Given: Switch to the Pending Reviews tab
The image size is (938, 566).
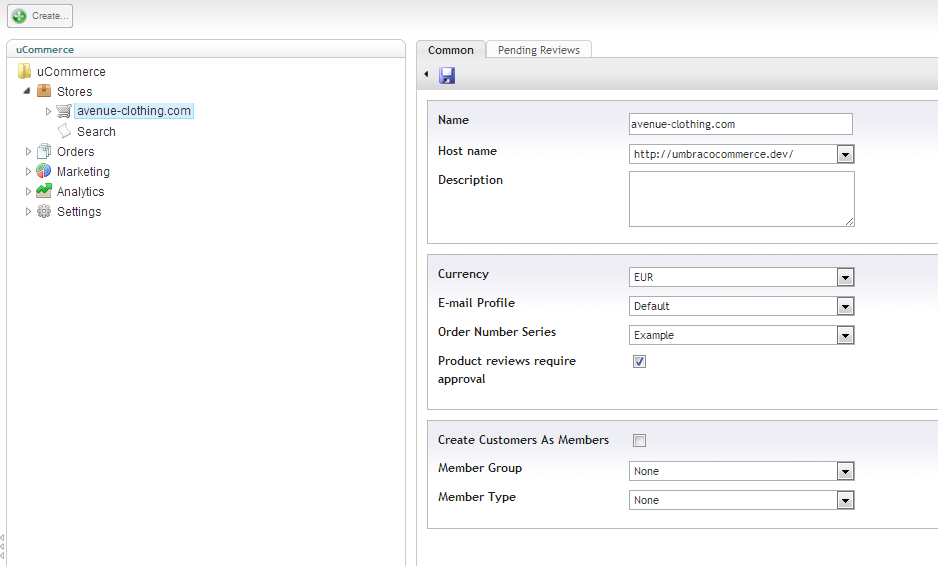Looking at the screenshot, I should point(538,50).
